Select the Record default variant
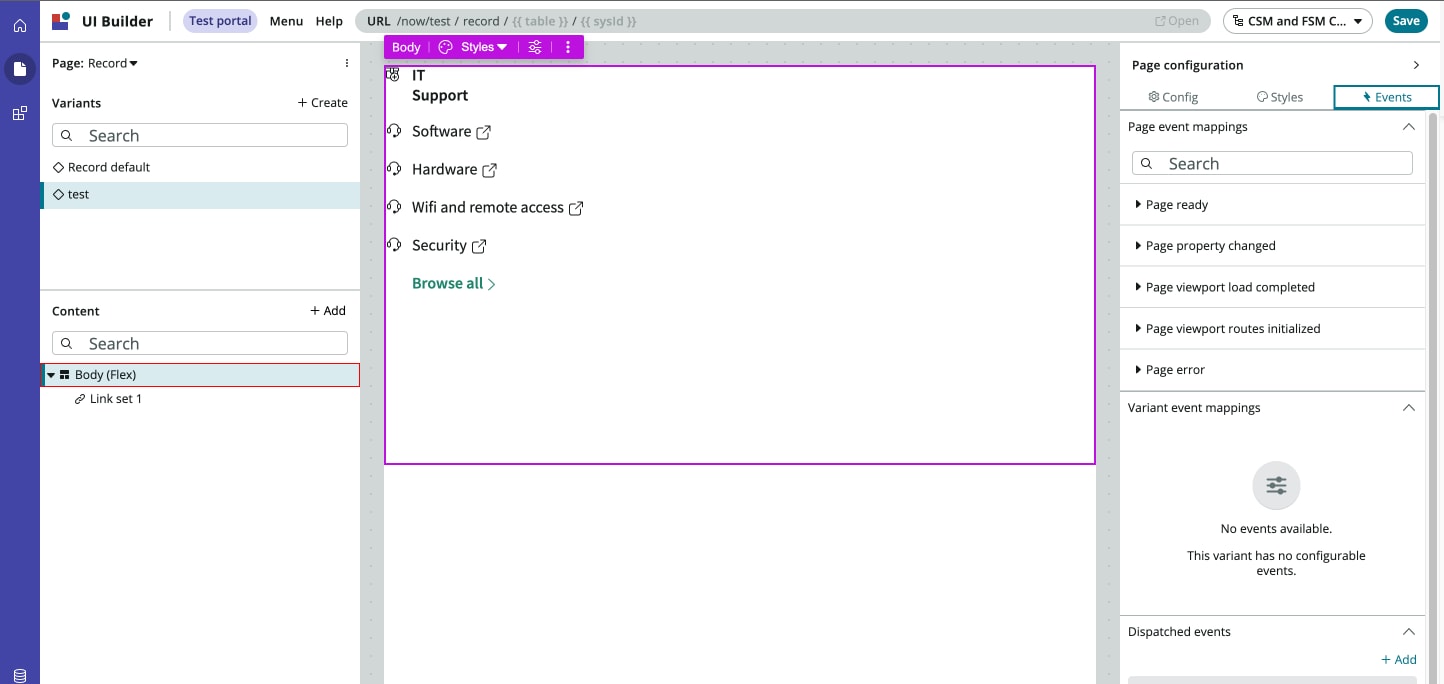Screen dimensions: 1444x684 pos(200,167)
